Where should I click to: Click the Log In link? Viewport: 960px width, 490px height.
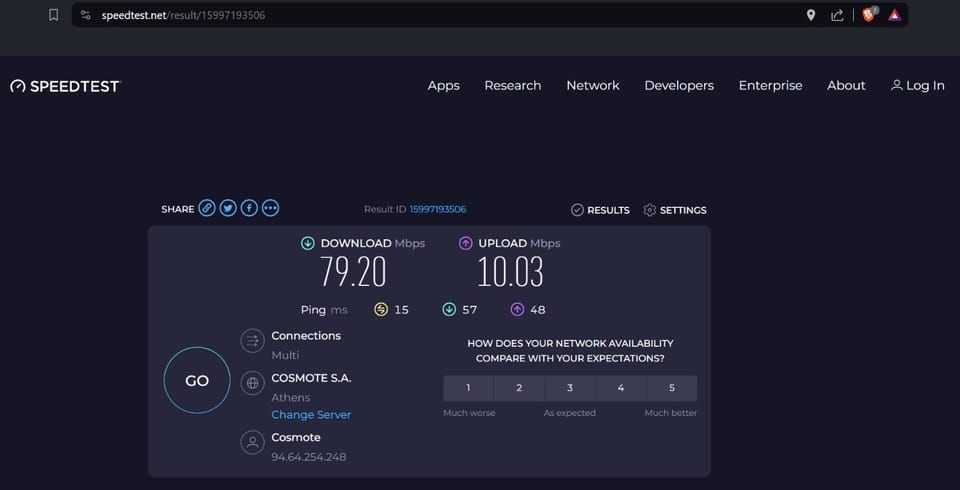917,86
